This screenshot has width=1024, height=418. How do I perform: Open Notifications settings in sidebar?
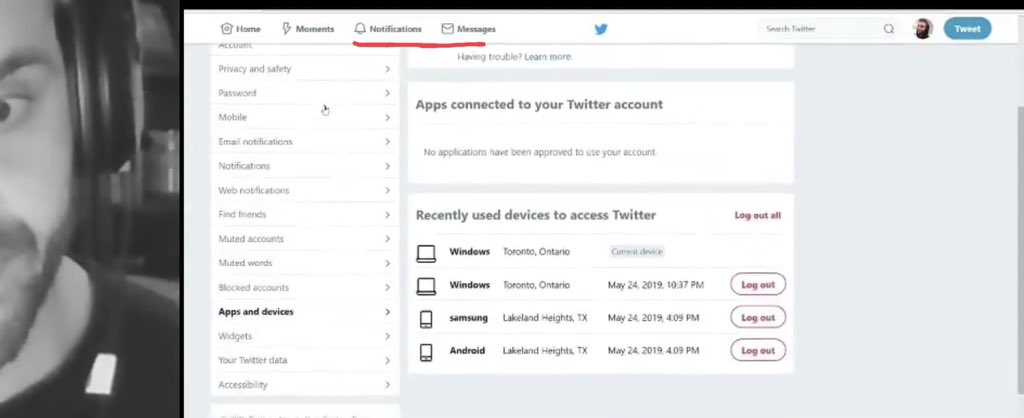tap(305, 166)
